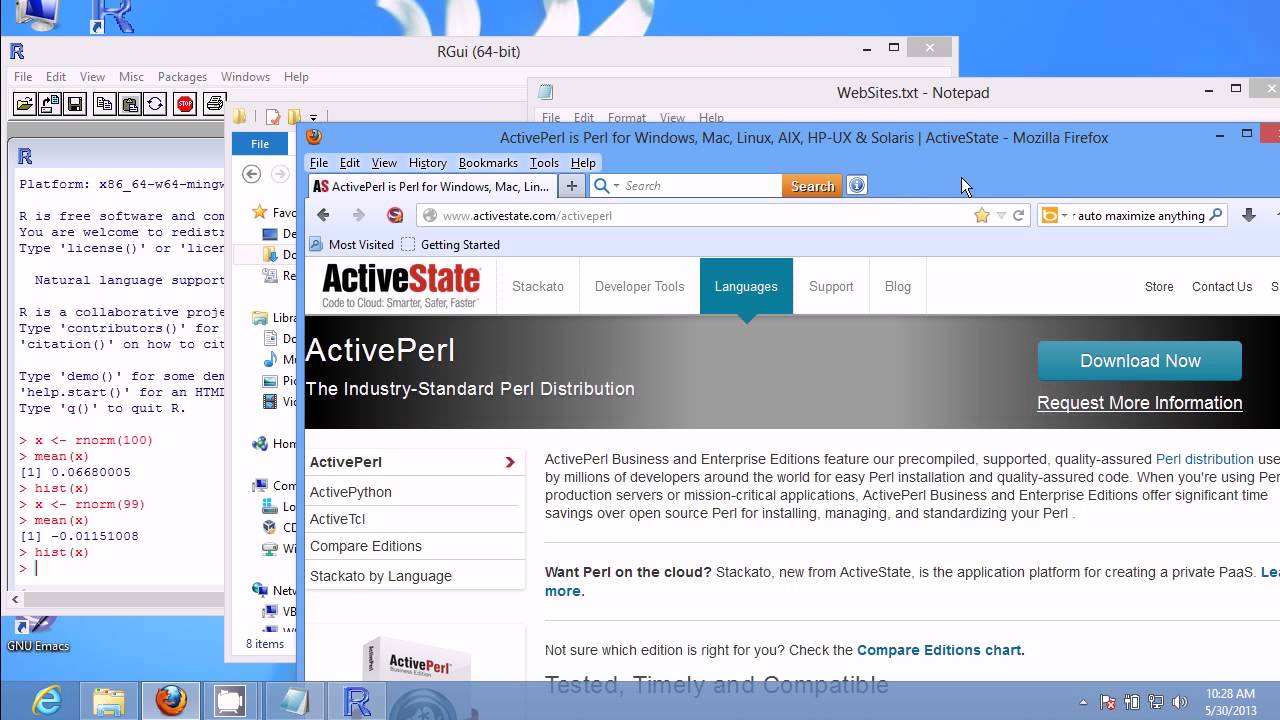Open Internet Explorer from taskbar
Viewport: 1280px width, 720px height.
tap(47, 700)
